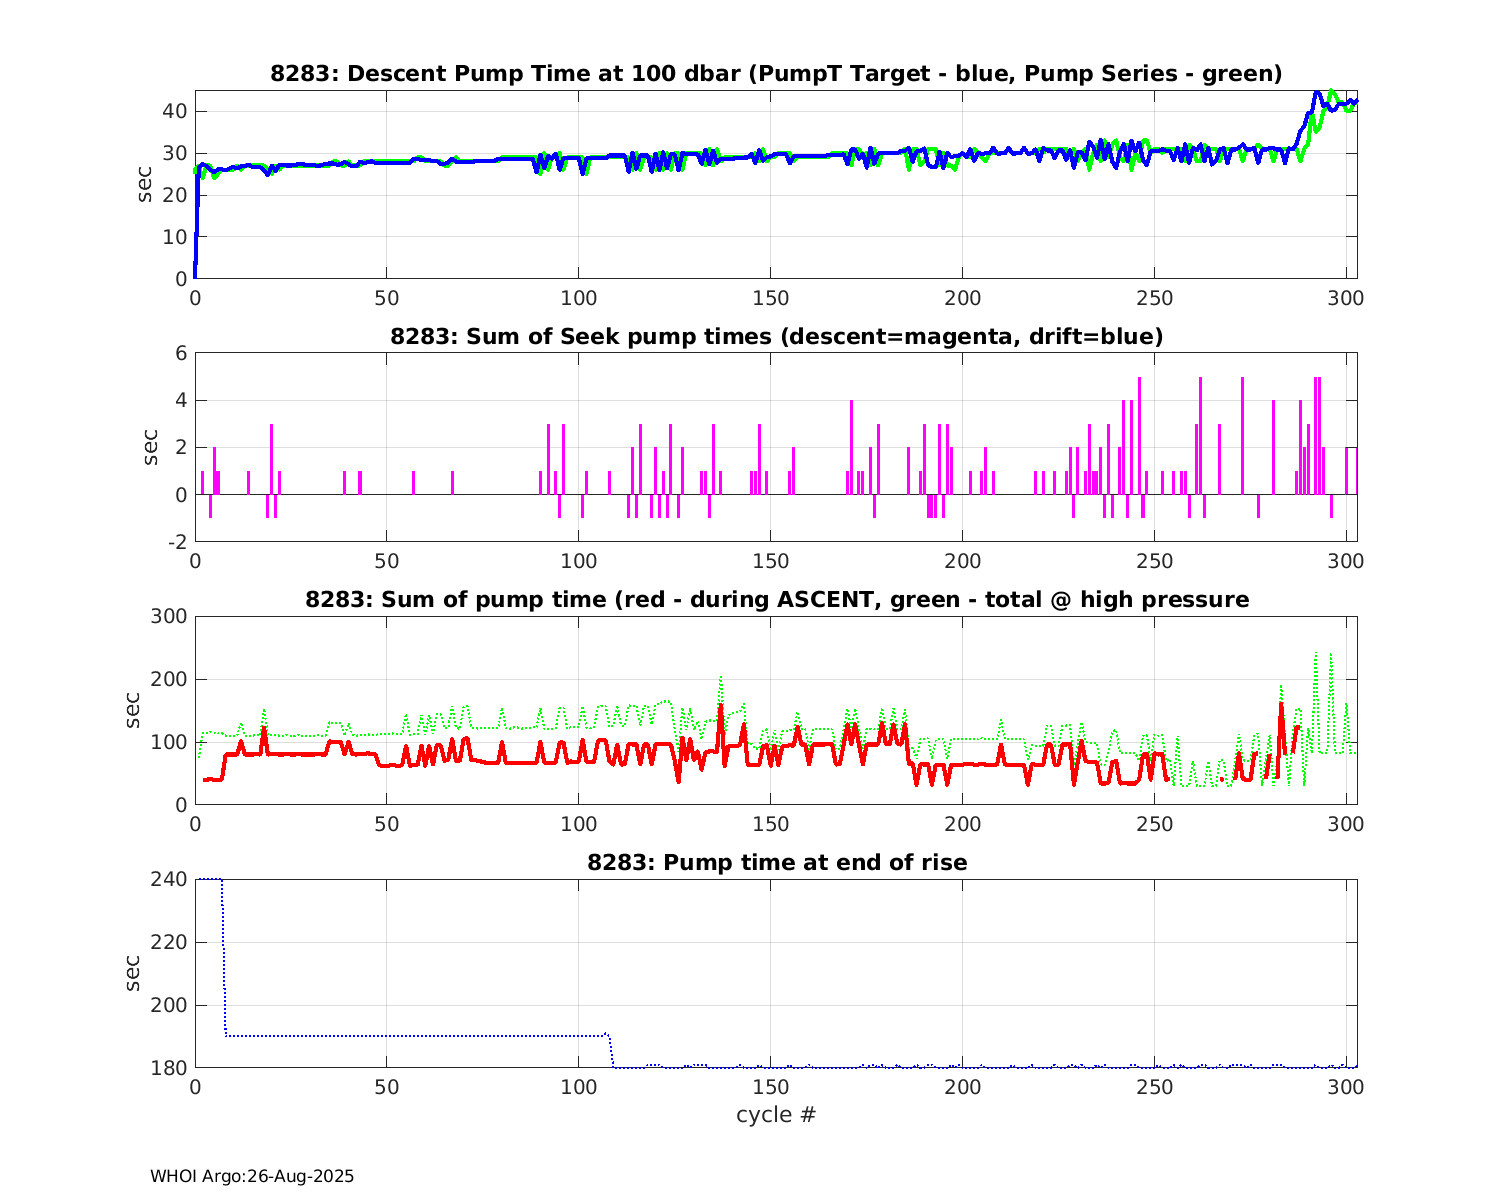Viewport: 1500px width, 1200px height.
Task: Click the WHOI Argo date stamp text
Action: [x=252, y=1176]
